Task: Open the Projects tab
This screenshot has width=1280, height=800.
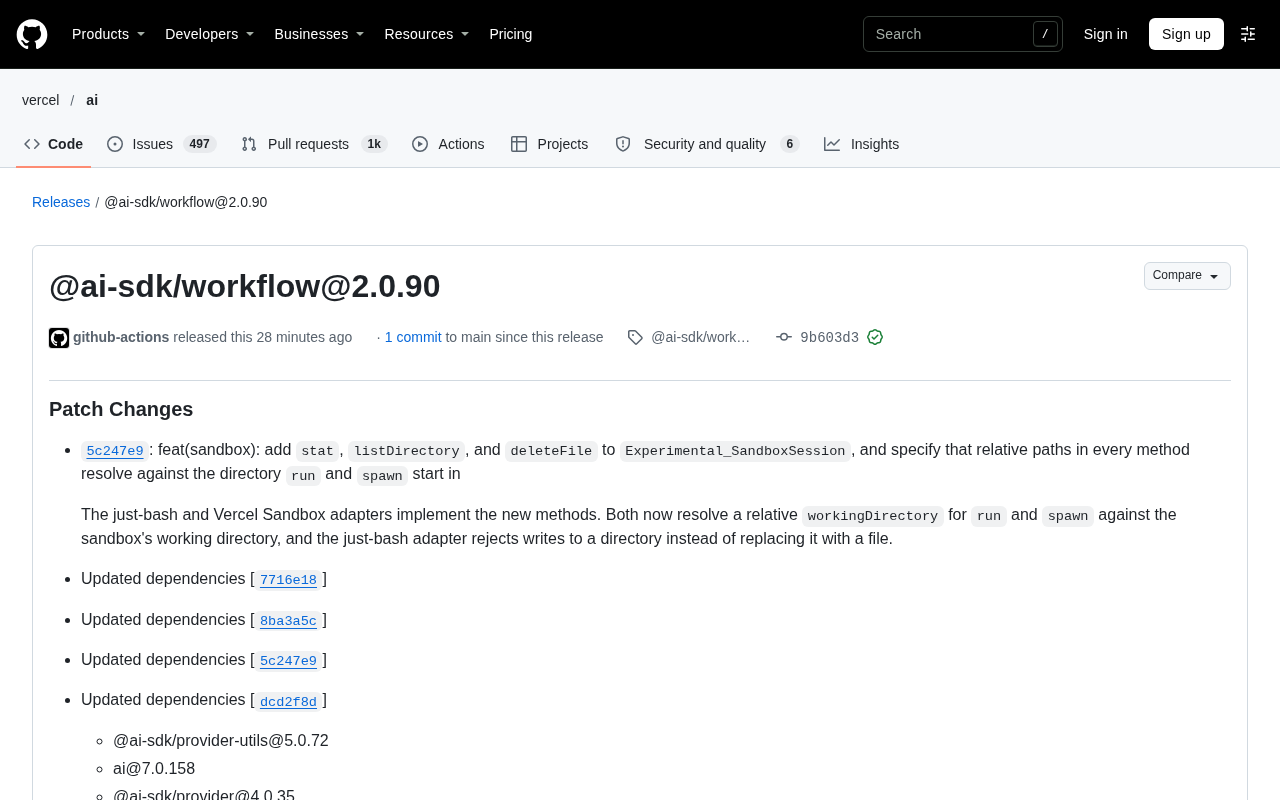Action: (x=550, y=144)
